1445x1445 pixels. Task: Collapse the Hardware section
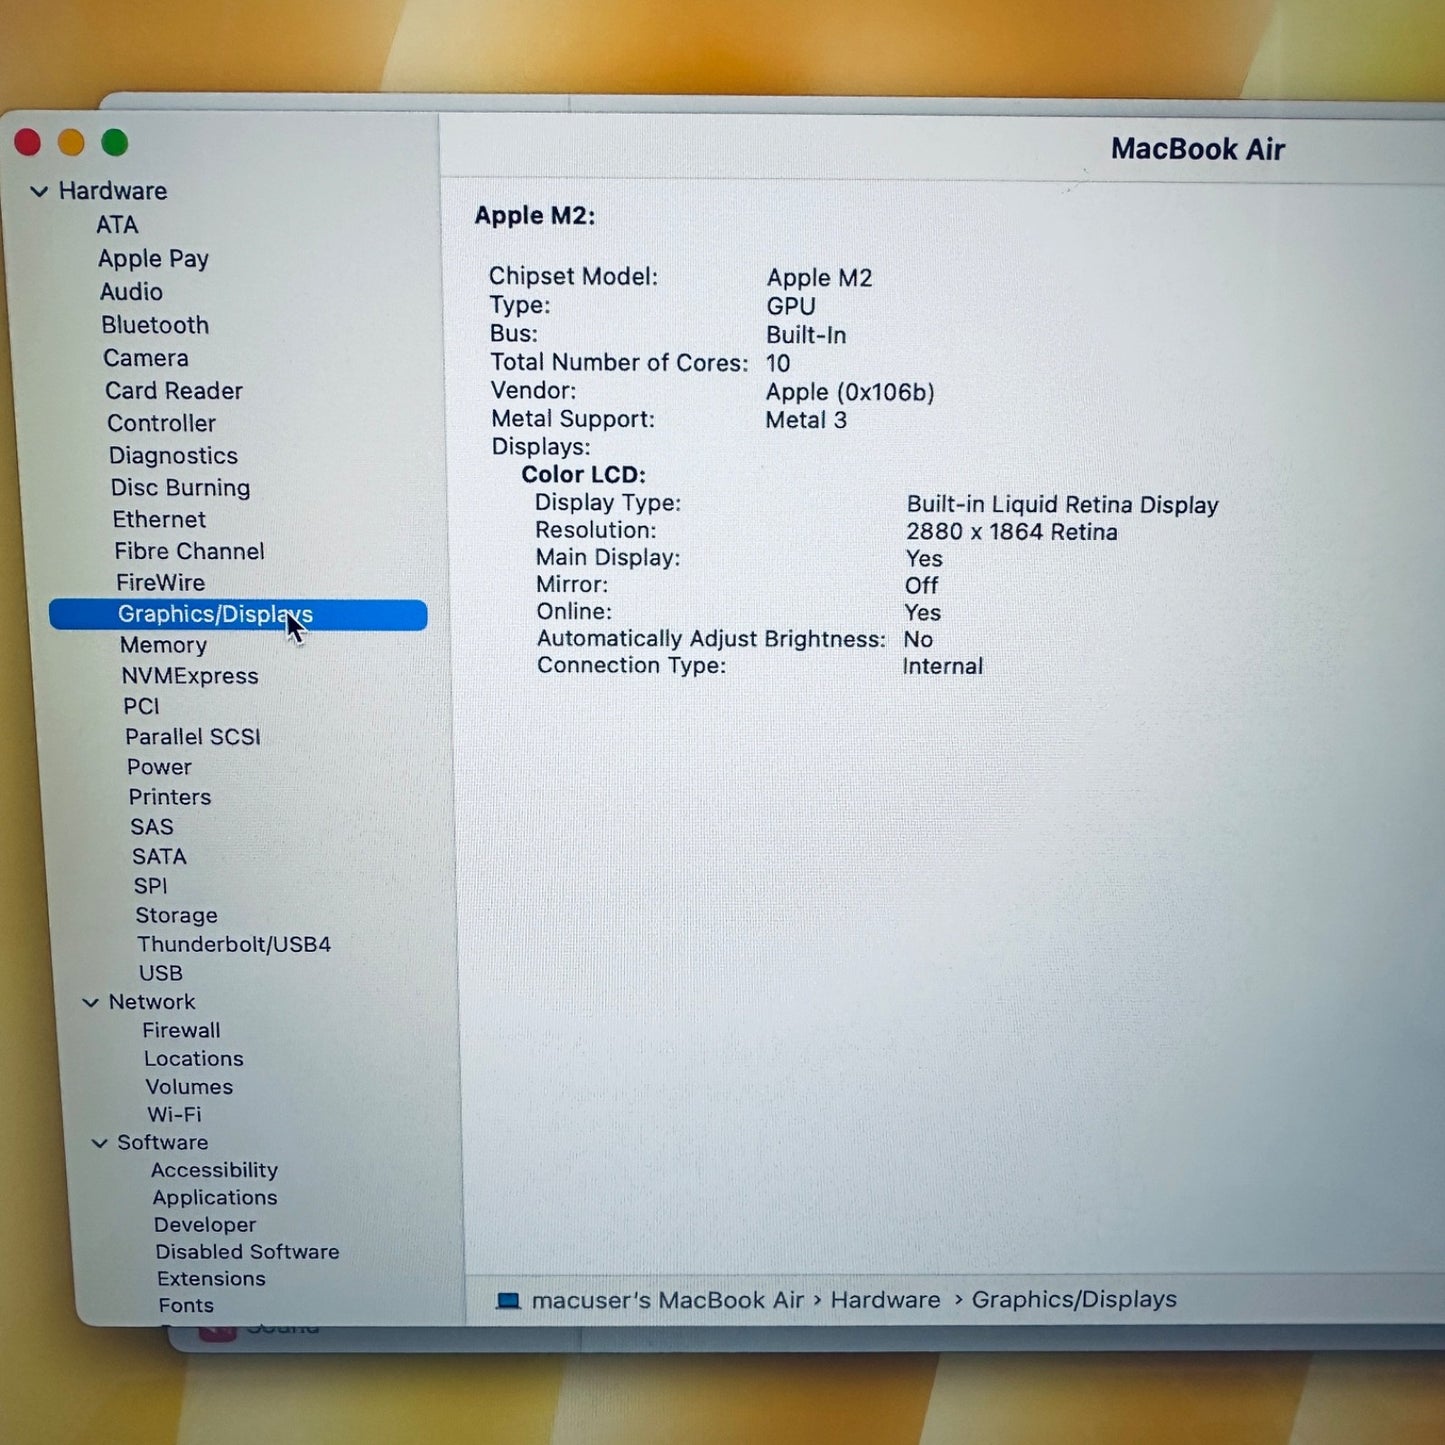click(x=40, y=191)
